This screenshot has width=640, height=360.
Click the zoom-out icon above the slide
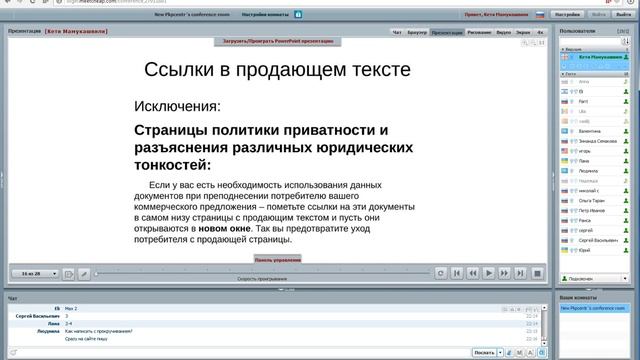[533, 42]
